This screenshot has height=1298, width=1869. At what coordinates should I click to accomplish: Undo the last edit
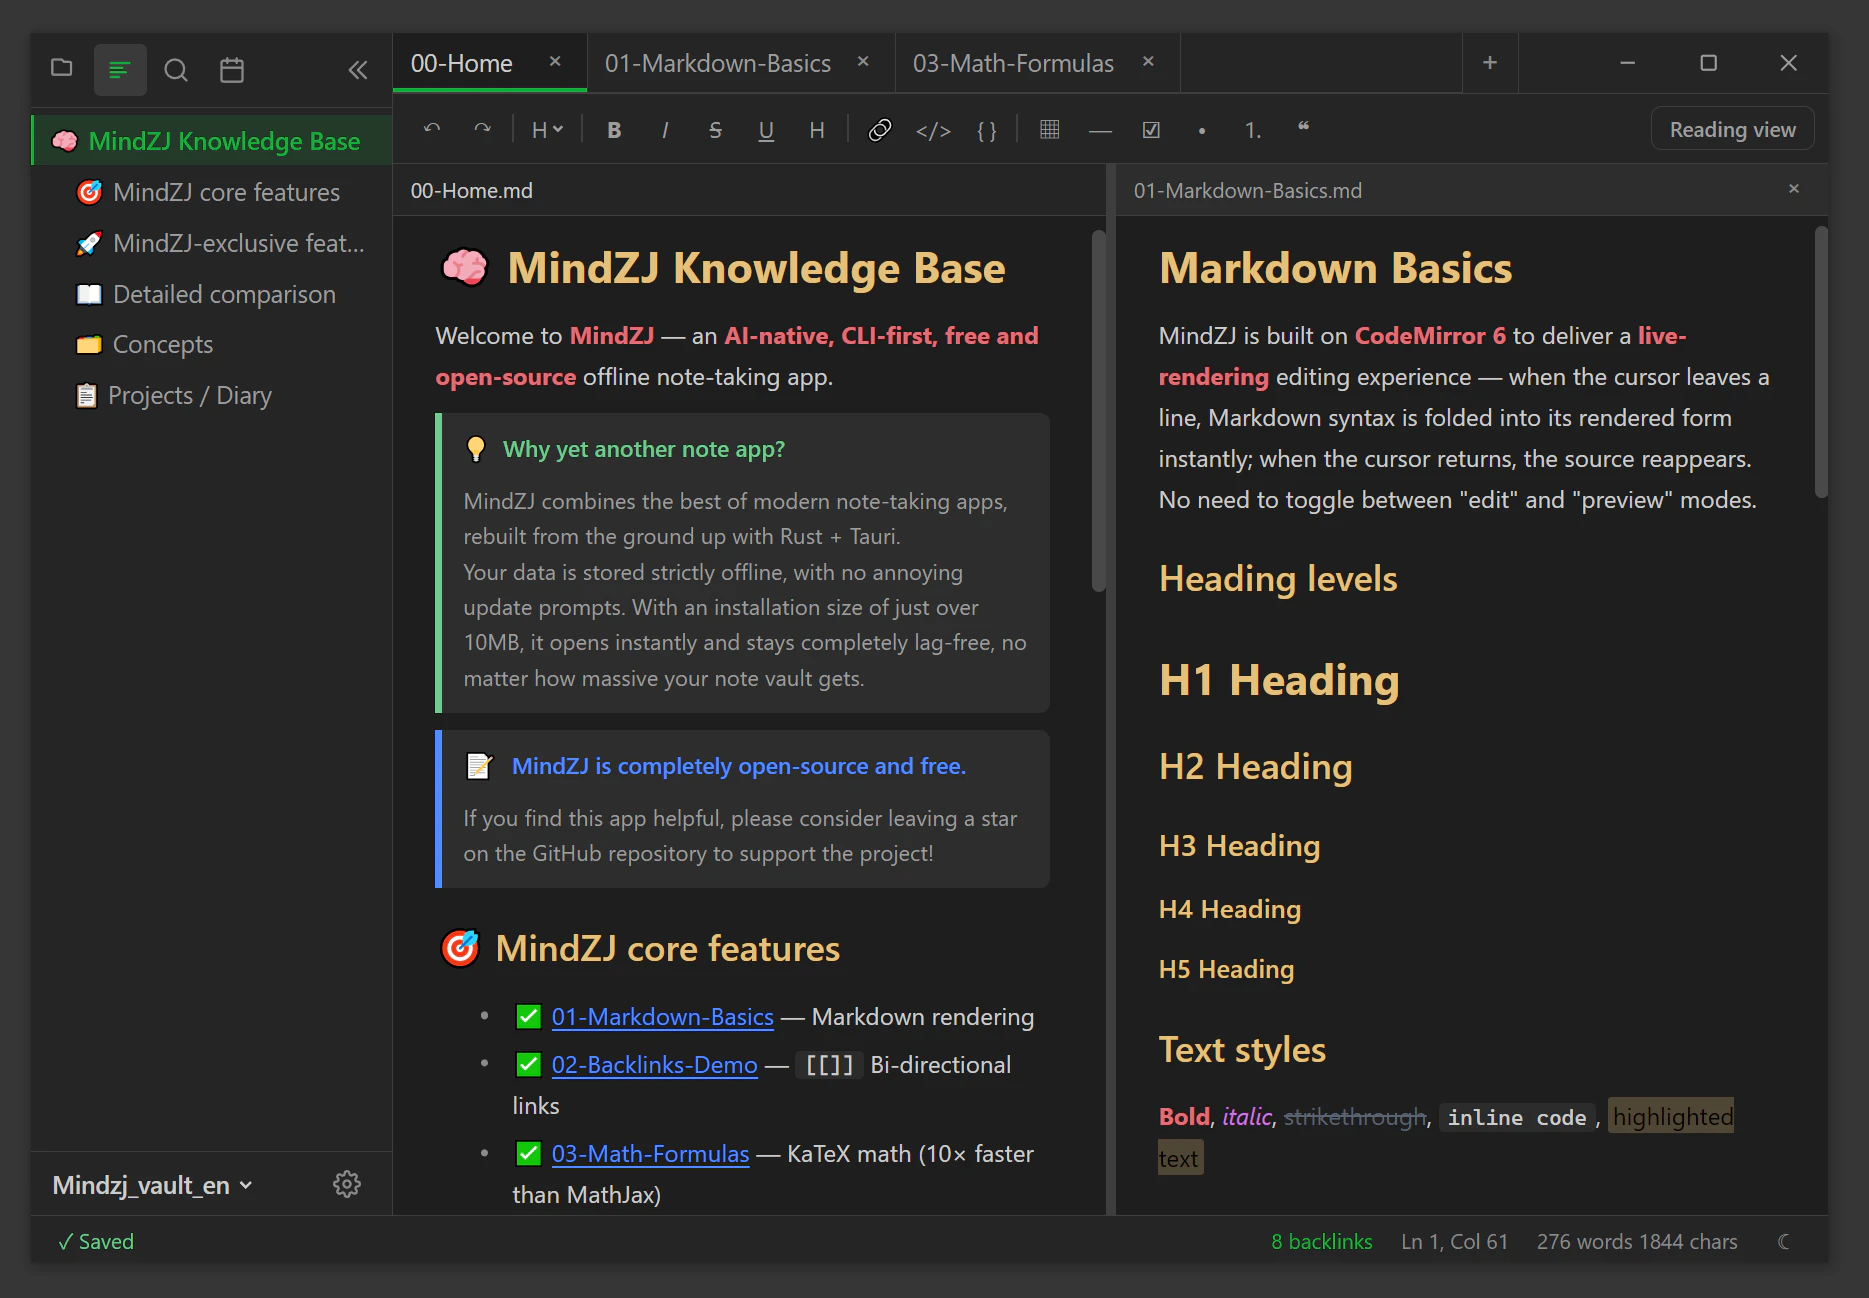pyautogui.click(x=432, y=129)
